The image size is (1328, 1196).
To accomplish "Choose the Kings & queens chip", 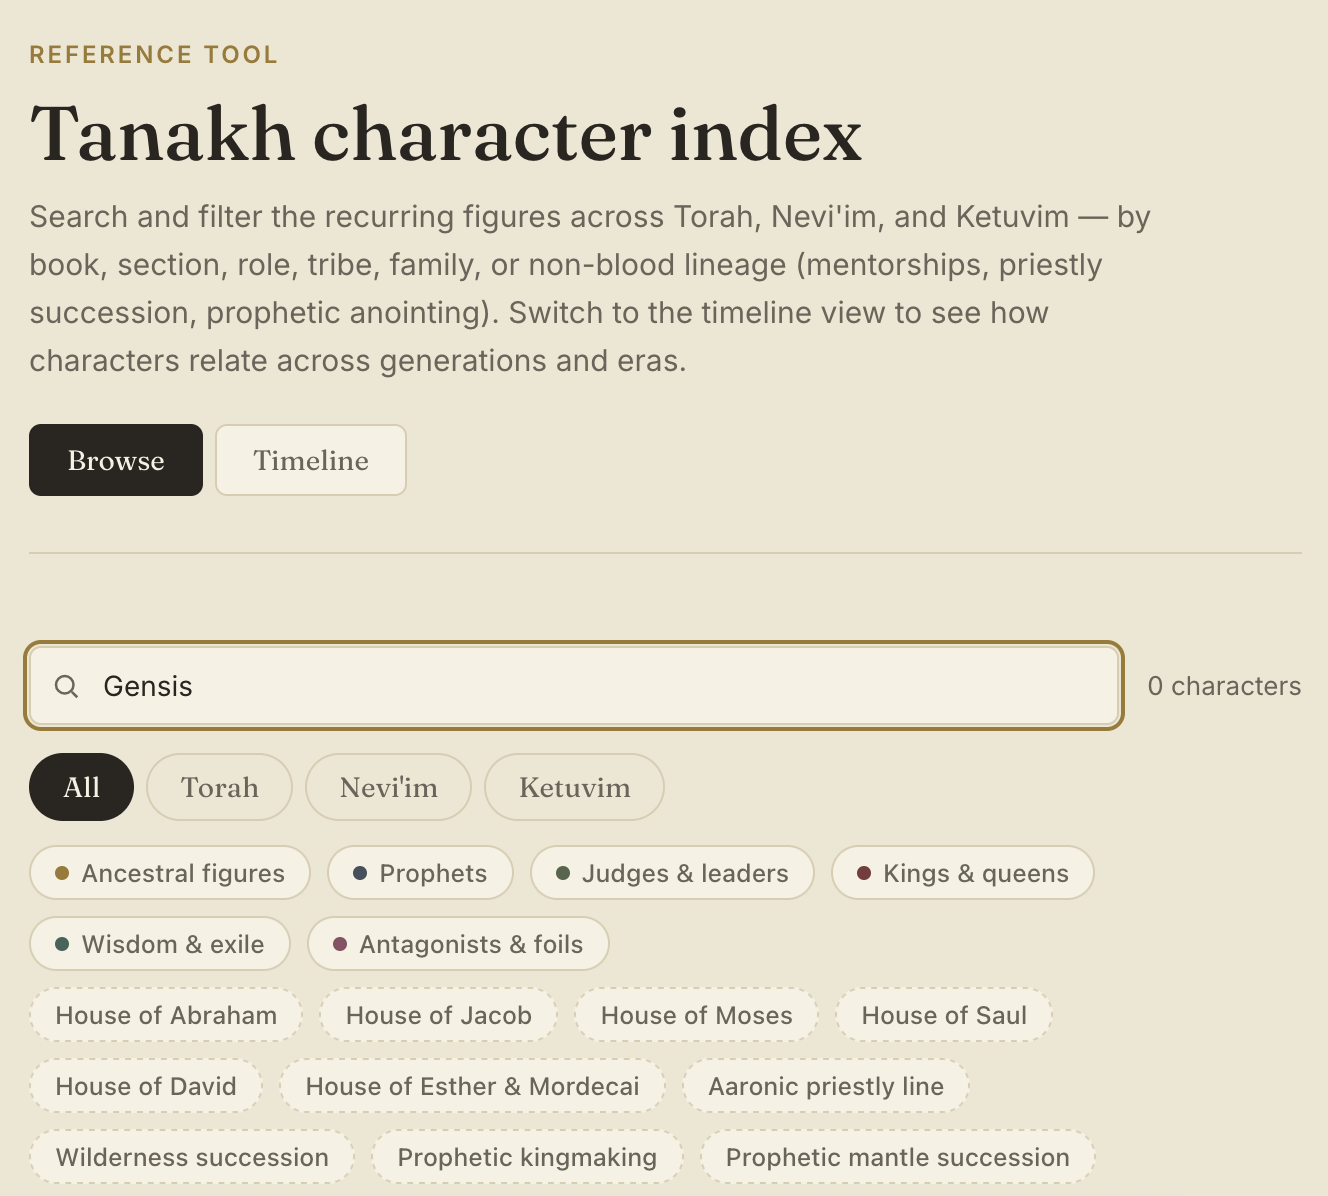I will coord(963,873).
